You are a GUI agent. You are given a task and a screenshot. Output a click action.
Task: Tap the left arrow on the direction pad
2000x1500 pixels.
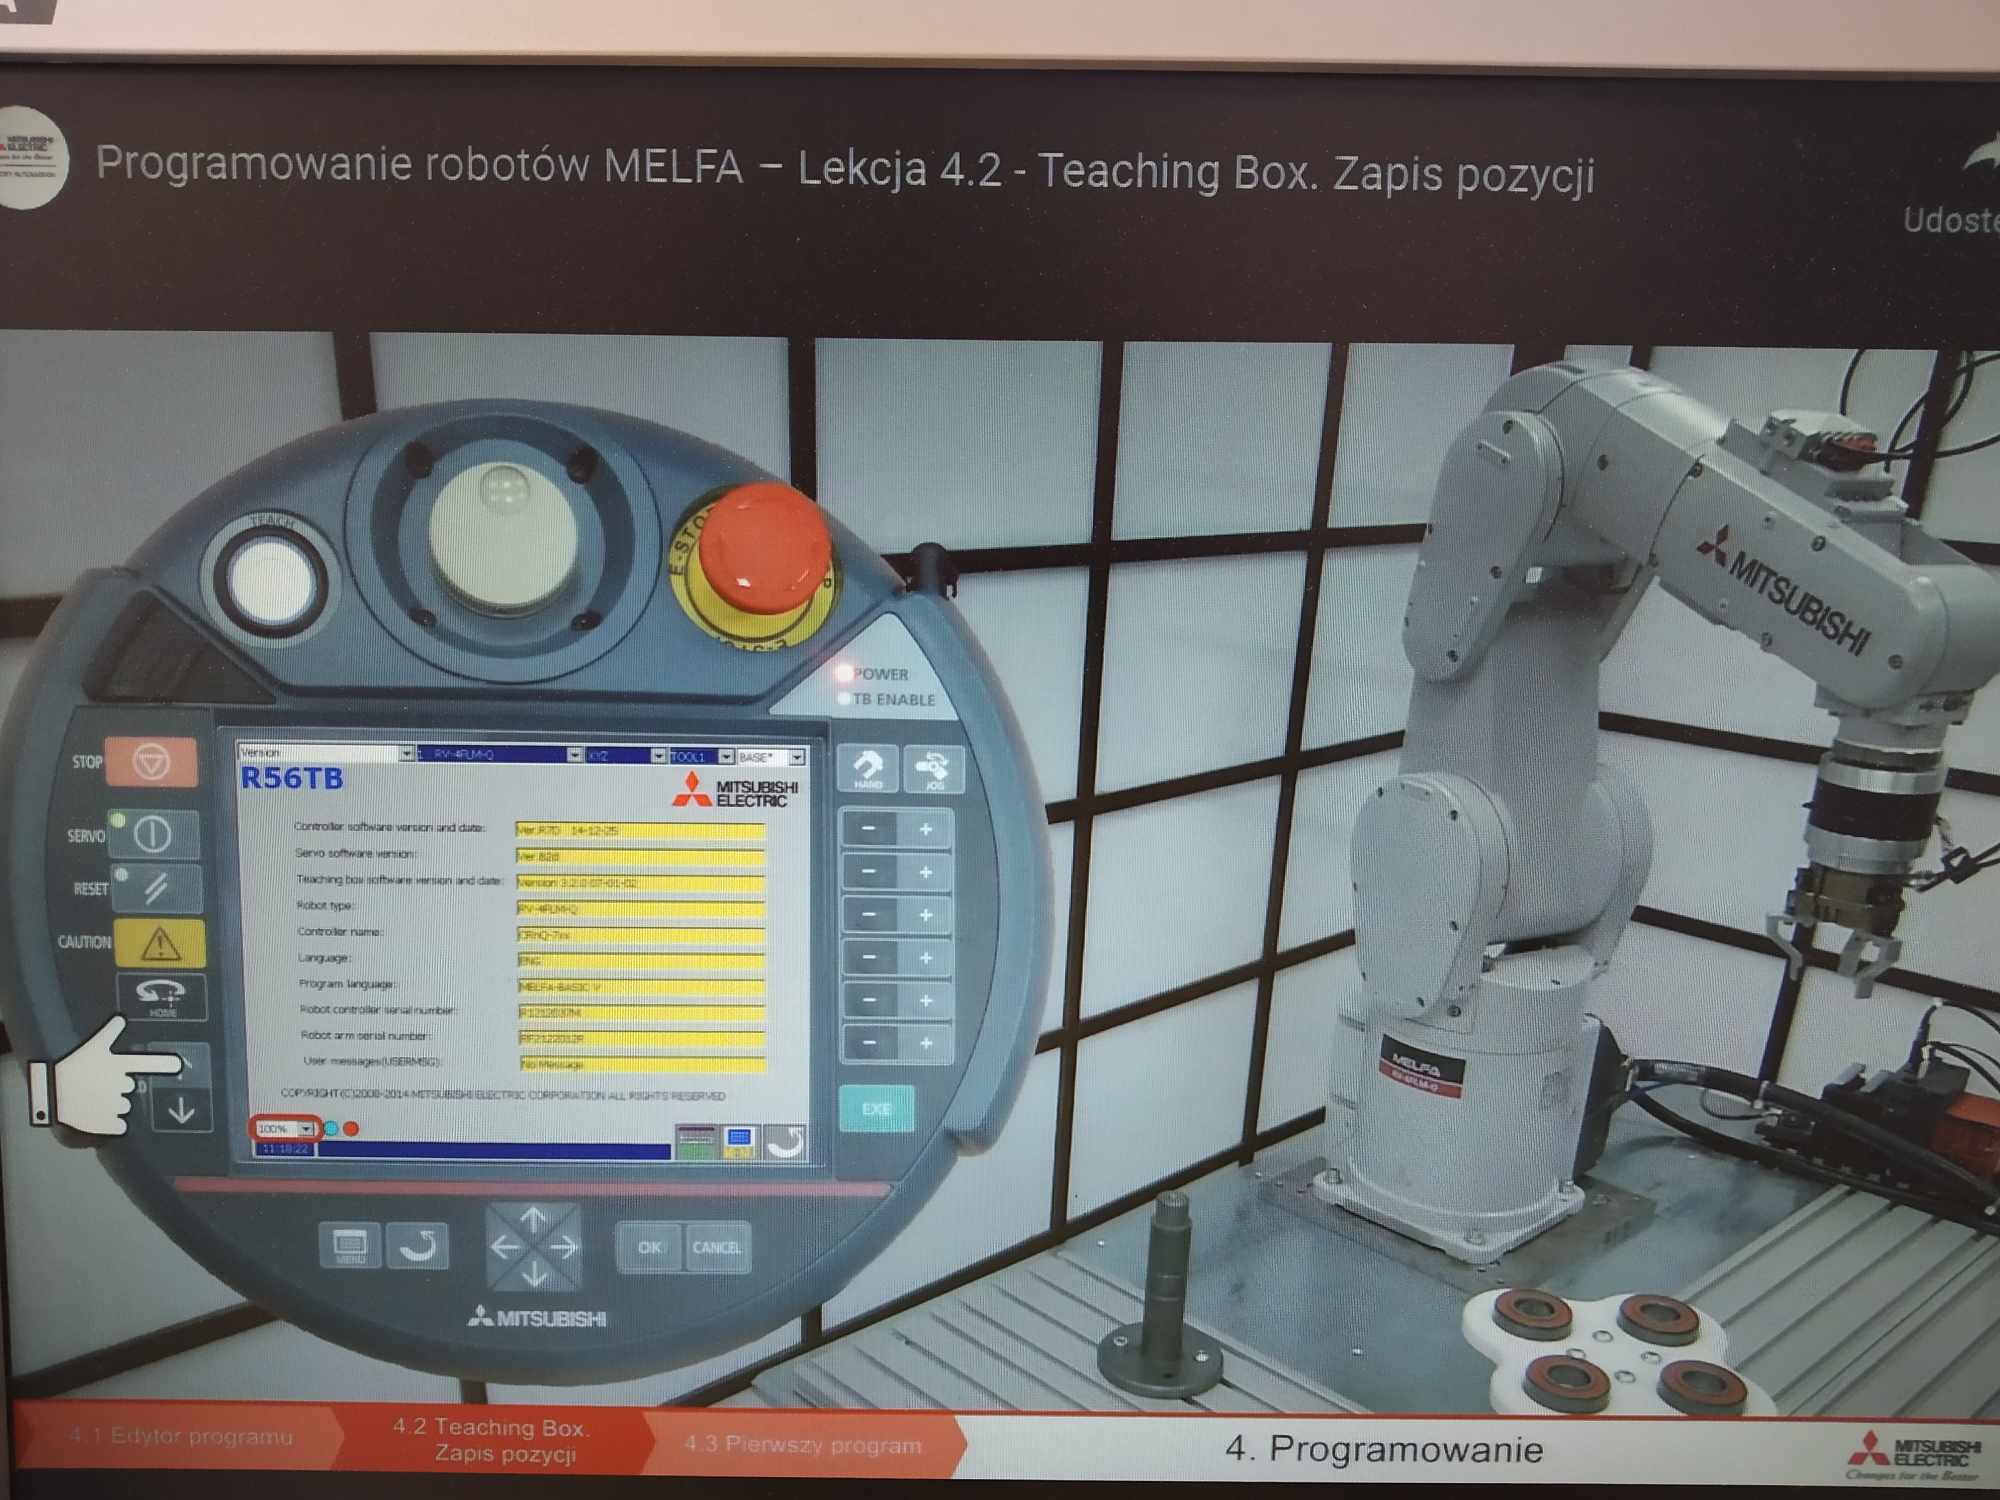[505, 1247]
